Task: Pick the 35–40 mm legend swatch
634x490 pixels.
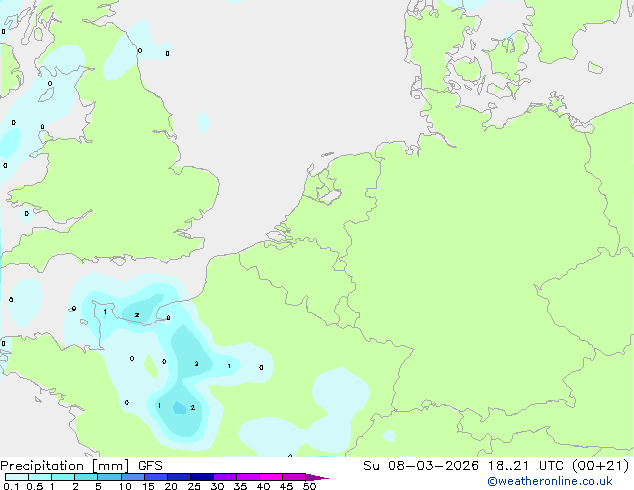Action: coord(248,477)
